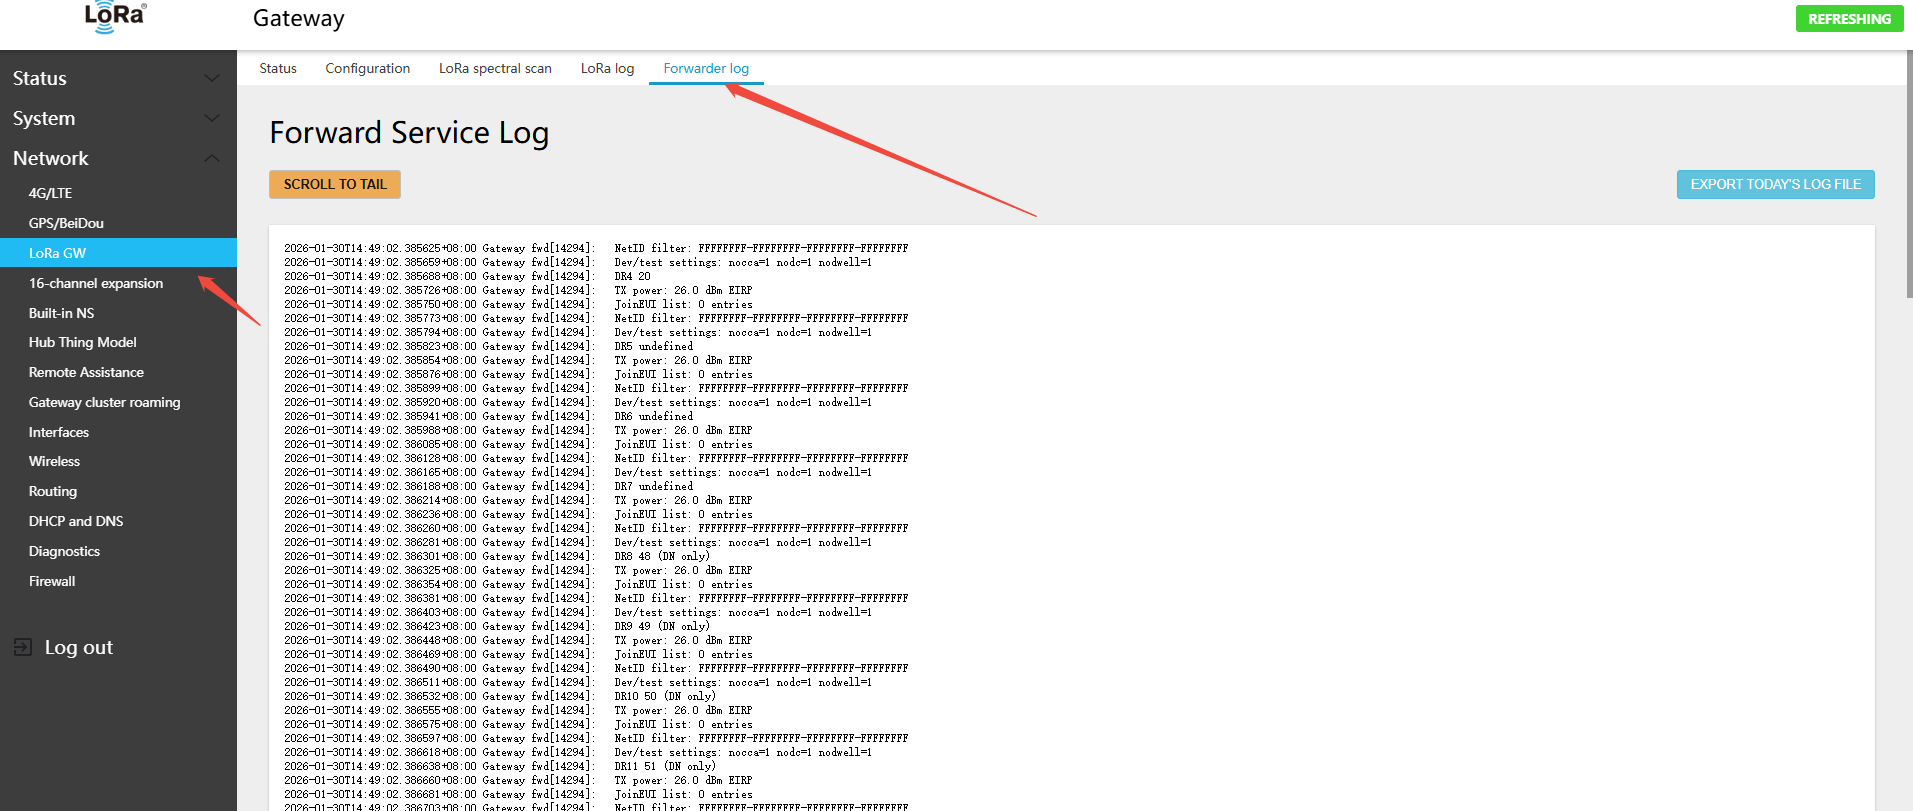Viewport: 1913px width, 811px height.
Task: Click the green Refreshing button
Action: 1849,19
